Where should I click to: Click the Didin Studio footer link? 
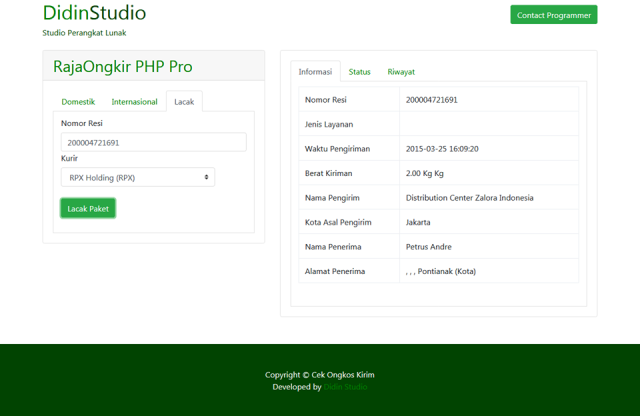pyautogui.click(x=345, y=387)
